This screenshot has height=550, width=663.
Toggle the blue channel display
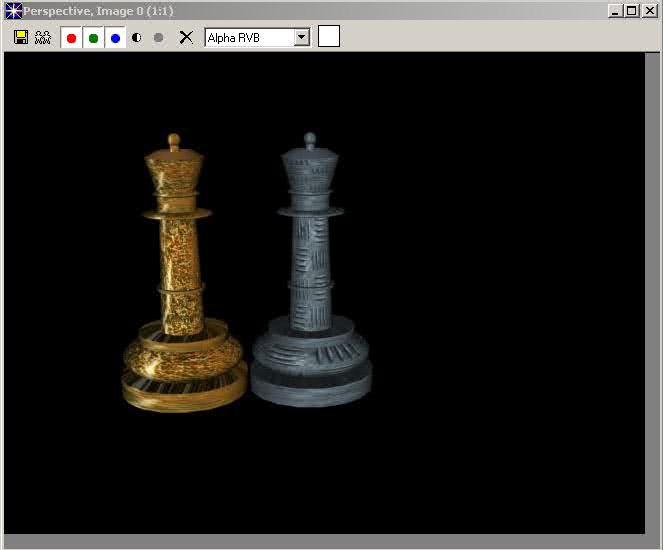tap(115, 38)
